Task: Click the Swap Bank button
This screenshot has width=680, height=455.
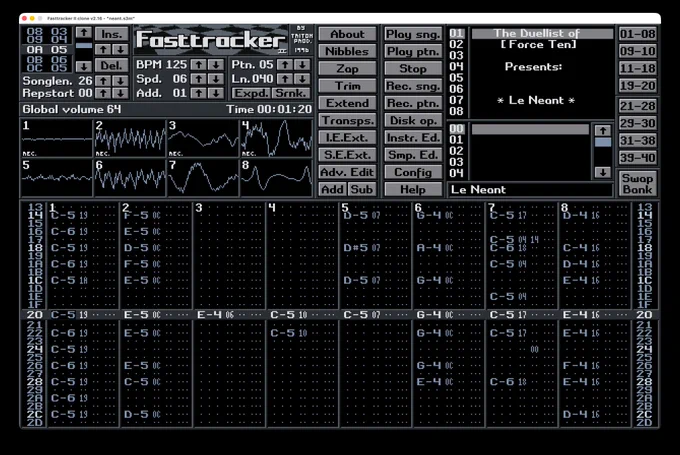Action: coord(637,184)
